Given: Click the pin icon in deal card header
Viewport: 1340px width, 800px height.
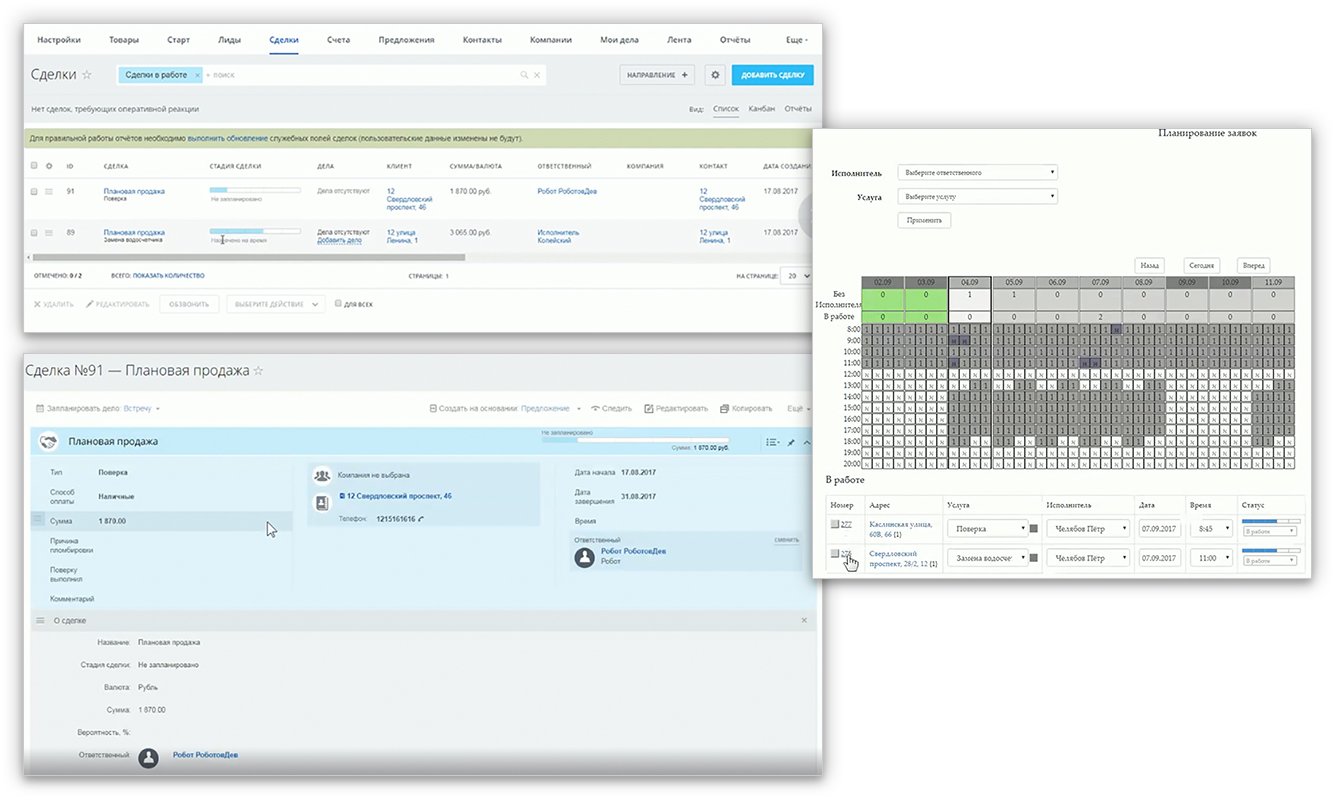Looking at the screenshot, I should pos(791,442).
